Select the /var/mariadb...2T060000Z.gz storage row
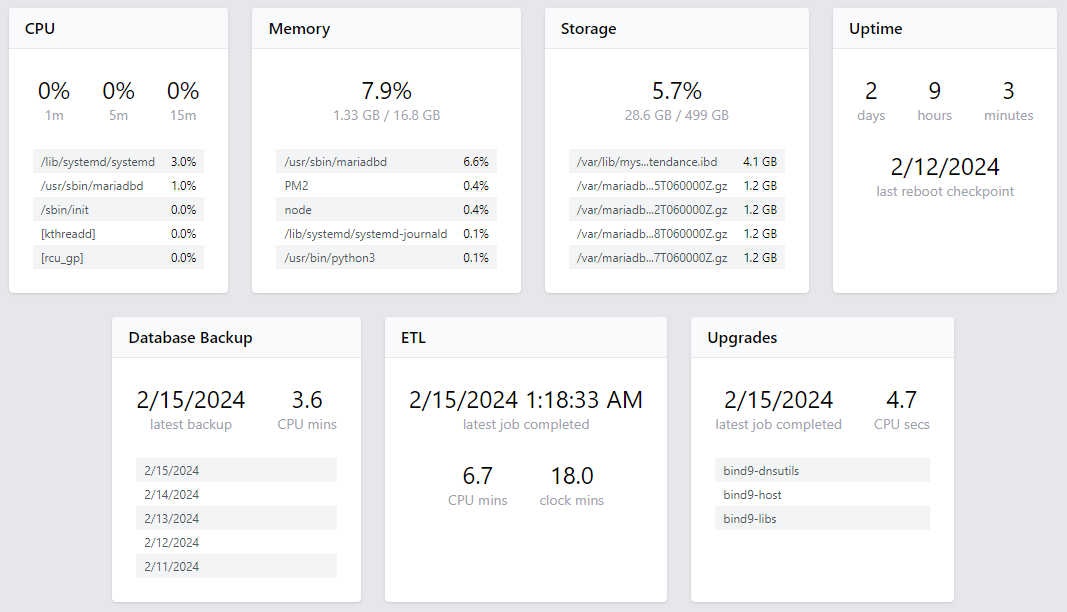This screenshot has height=612, width=1067. click(x=676, y=210)
